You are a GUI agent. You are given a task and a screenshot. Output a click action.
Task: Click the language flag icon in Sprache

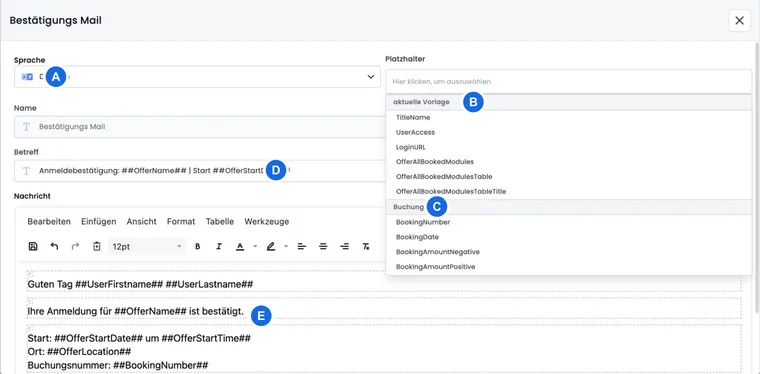point(27,77)
